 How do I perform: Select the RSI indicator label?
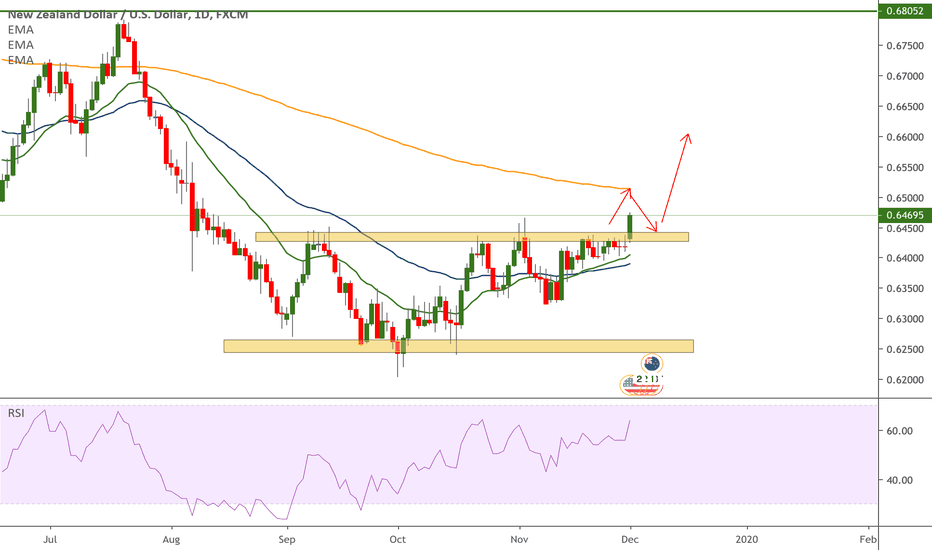[17, 413]
